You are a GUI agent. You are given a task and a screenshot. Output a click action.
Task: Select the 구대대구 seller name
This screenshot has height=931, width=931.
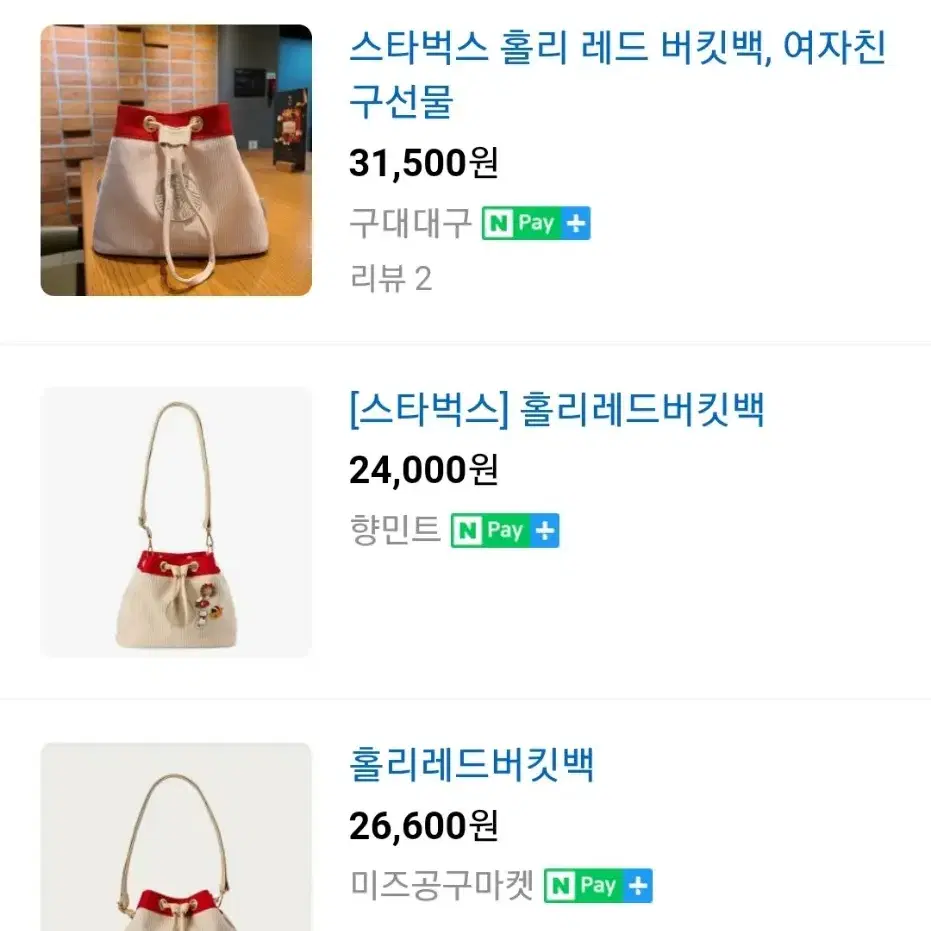click(410, 224)
